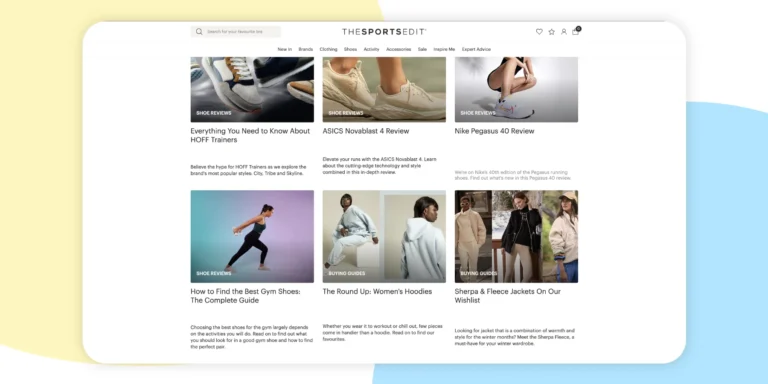
Task: Open the Expert Advice menu item
Action: point(476,49)
